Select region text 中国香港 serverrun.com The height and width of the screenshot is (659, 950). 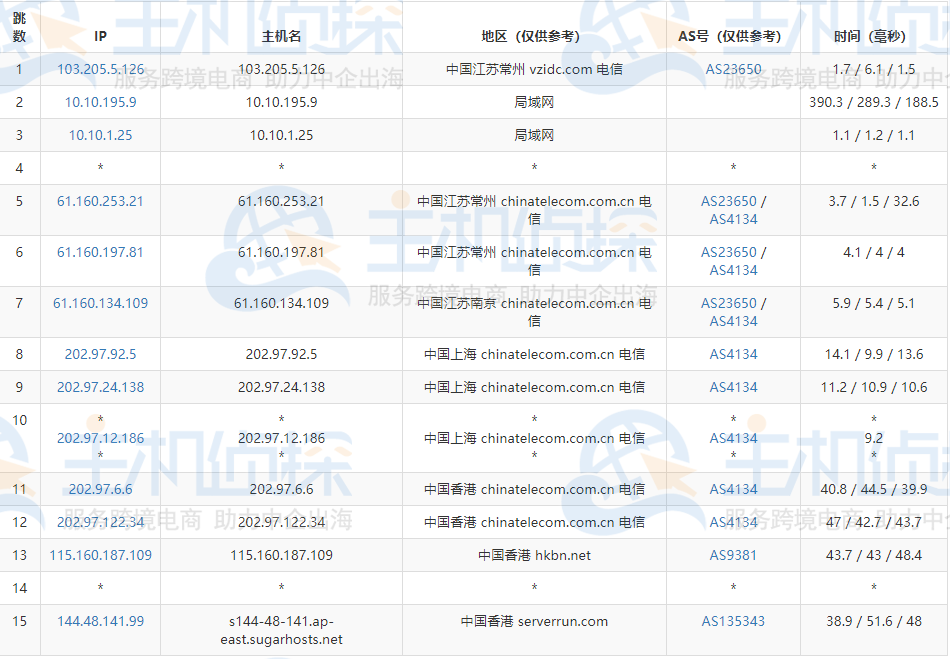point(534,621)
